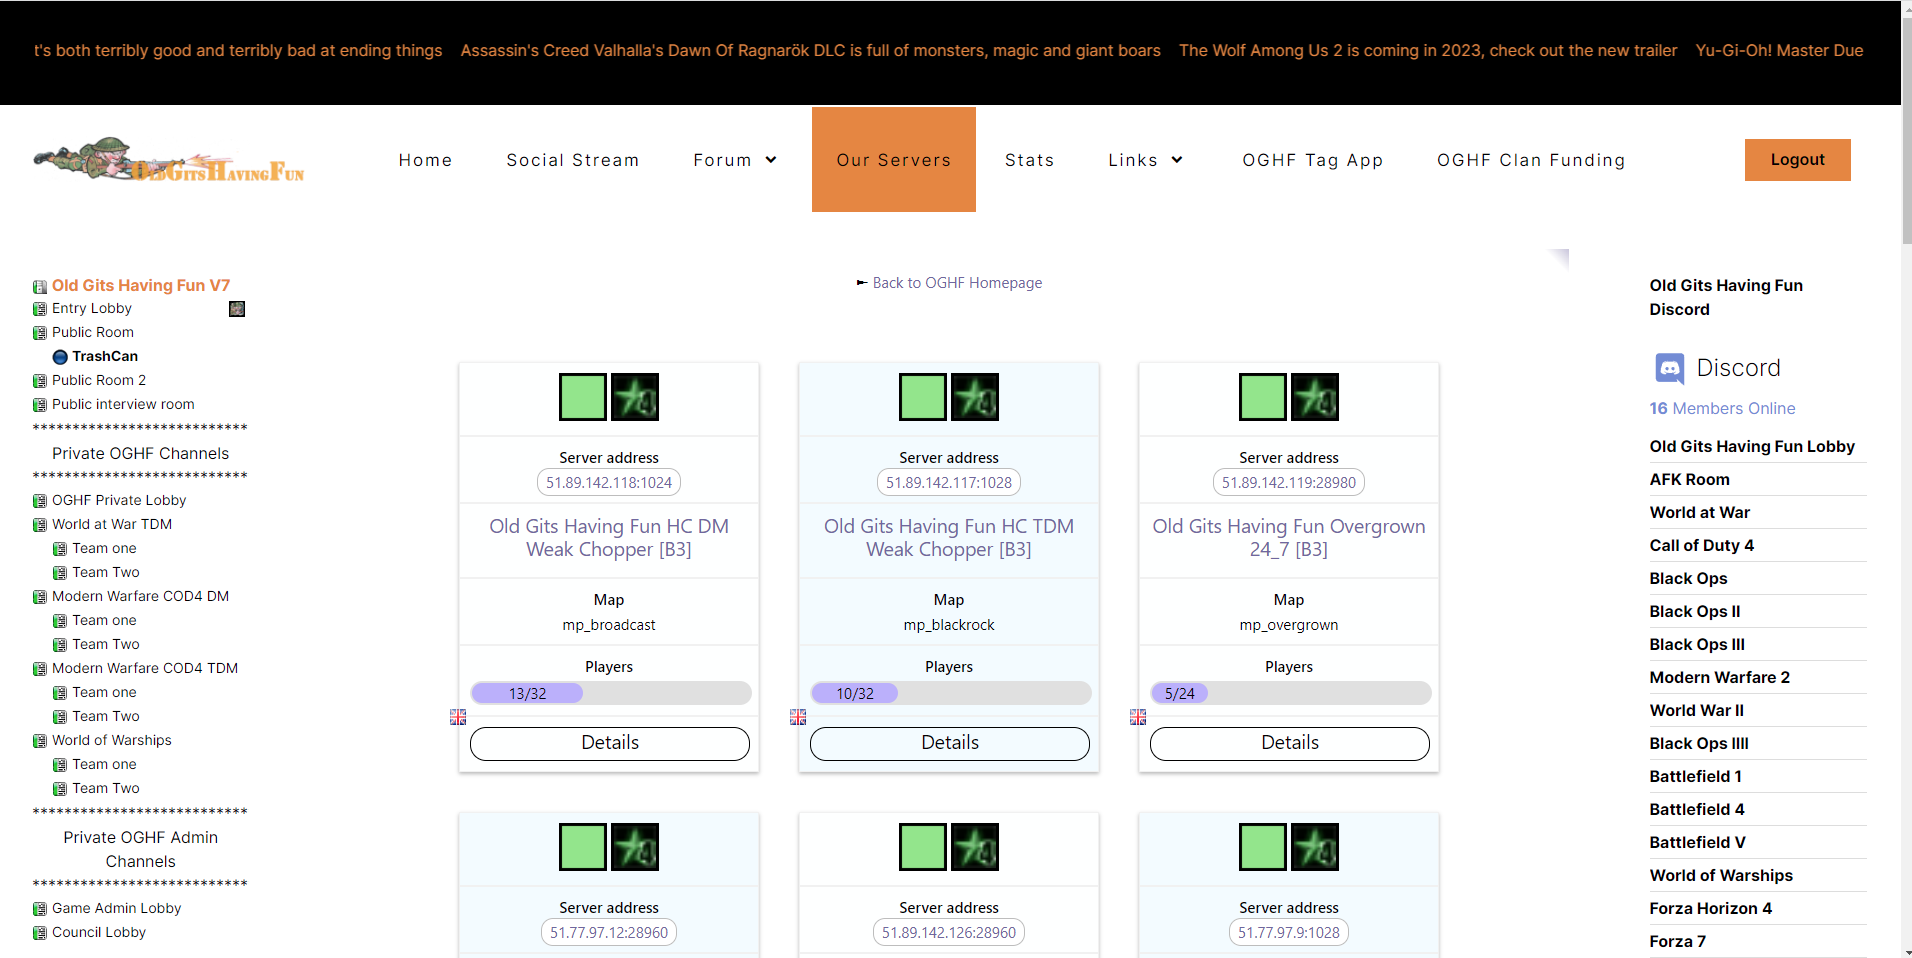Image resolution: width=1912 pixels, height=958 pixels.
Task: Follow the Back to OGHF Homepage link
Action: click(x=956, y=283)
